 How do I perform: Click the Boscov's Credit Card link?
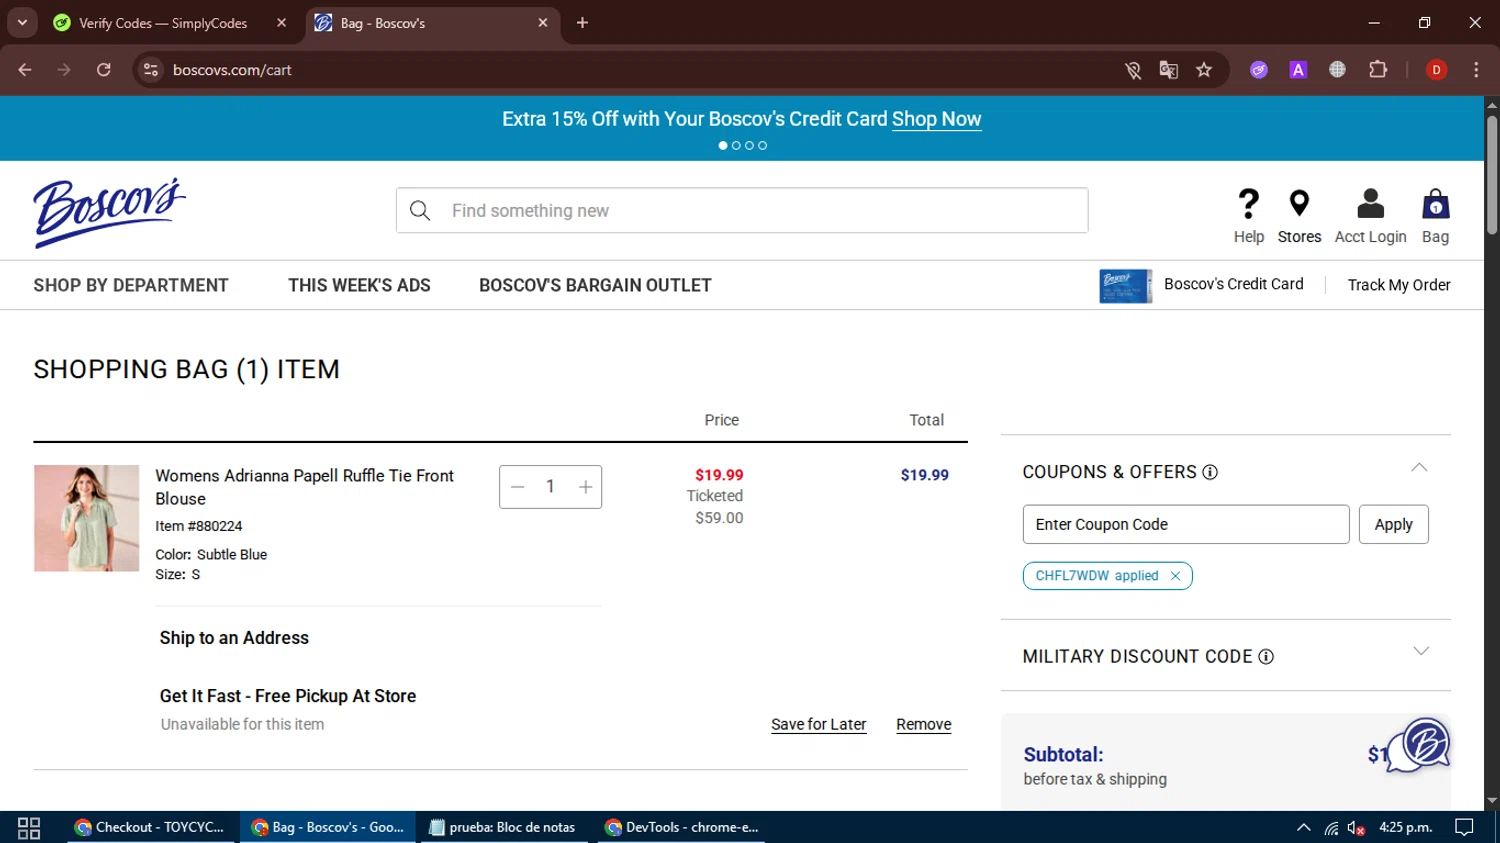[1233, 284]
